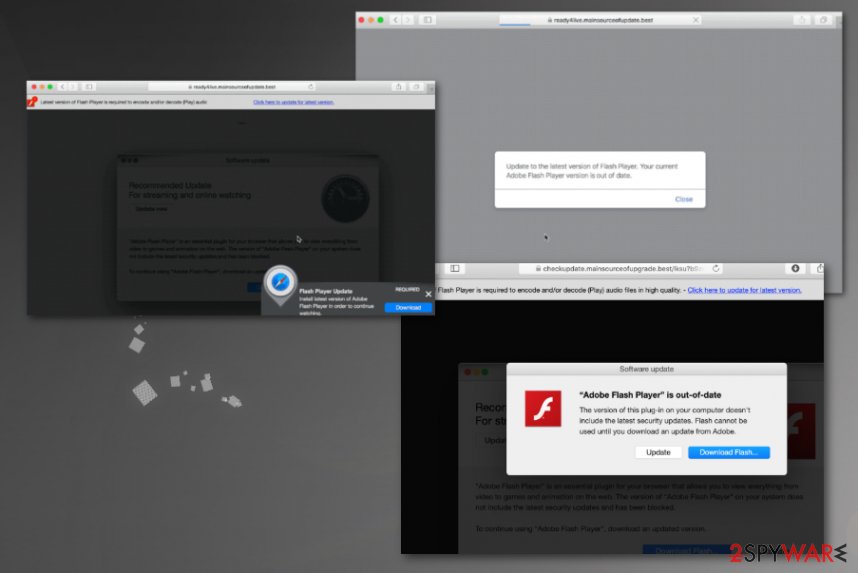Dismiss the Flash Player Update notification
858x573 pixels.
428,294
